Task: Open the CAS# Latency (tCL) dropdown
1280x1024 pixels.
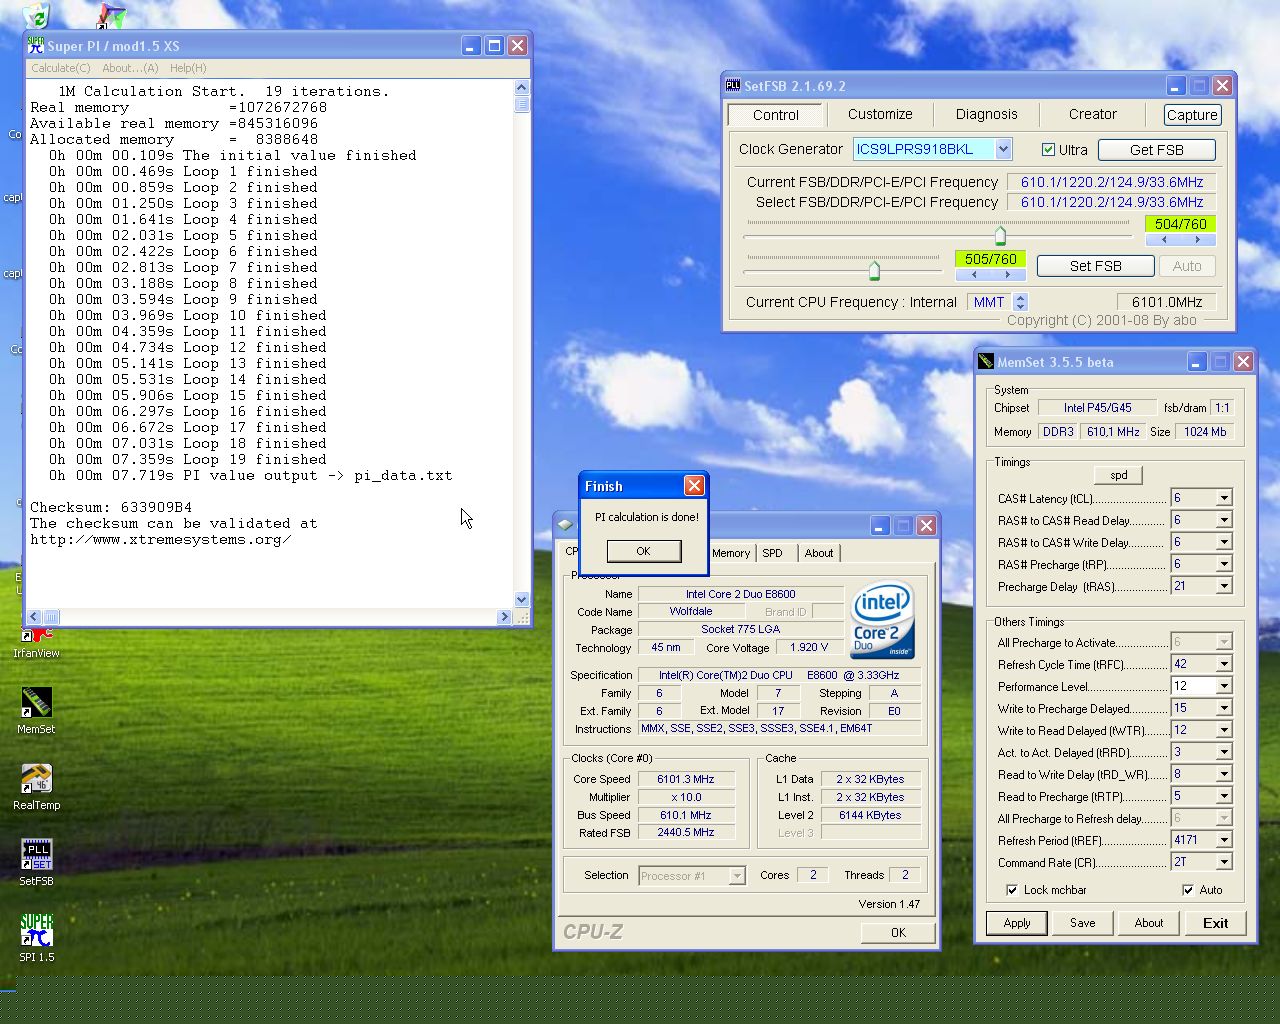Action: (1223, 498)
